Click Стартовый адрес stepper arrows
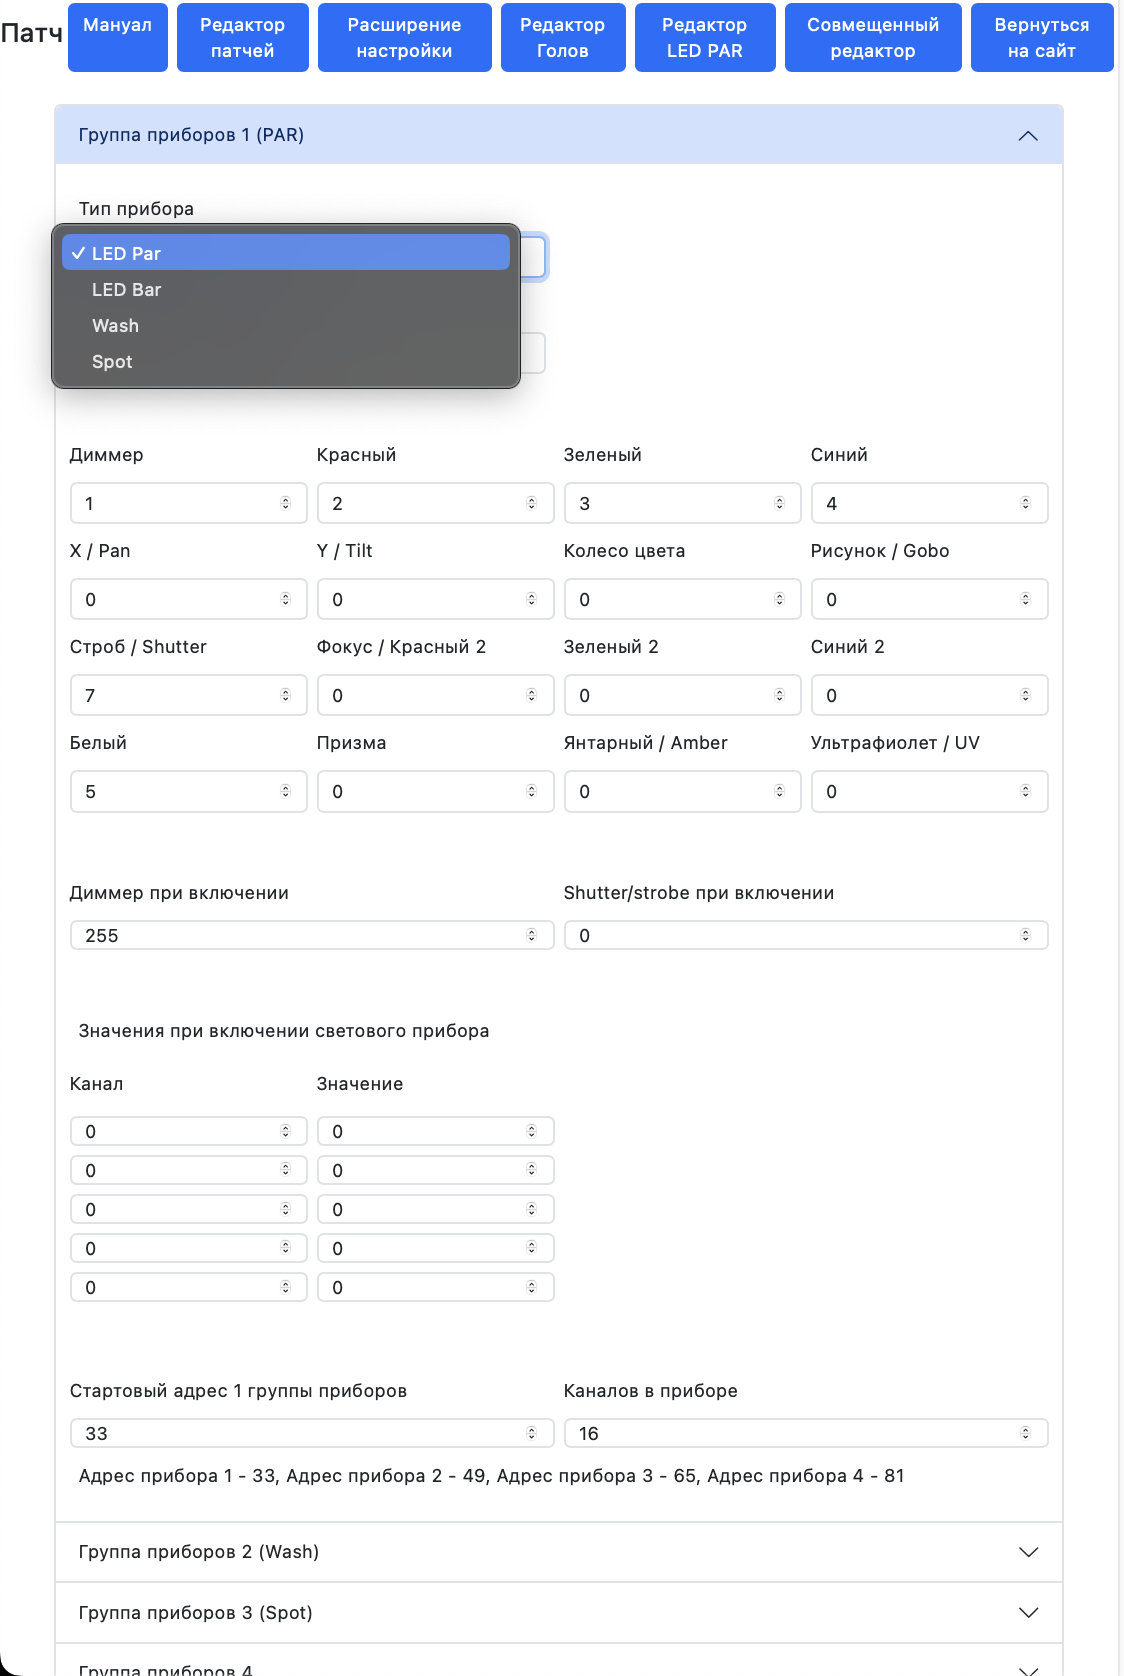 click(532, 1433)
